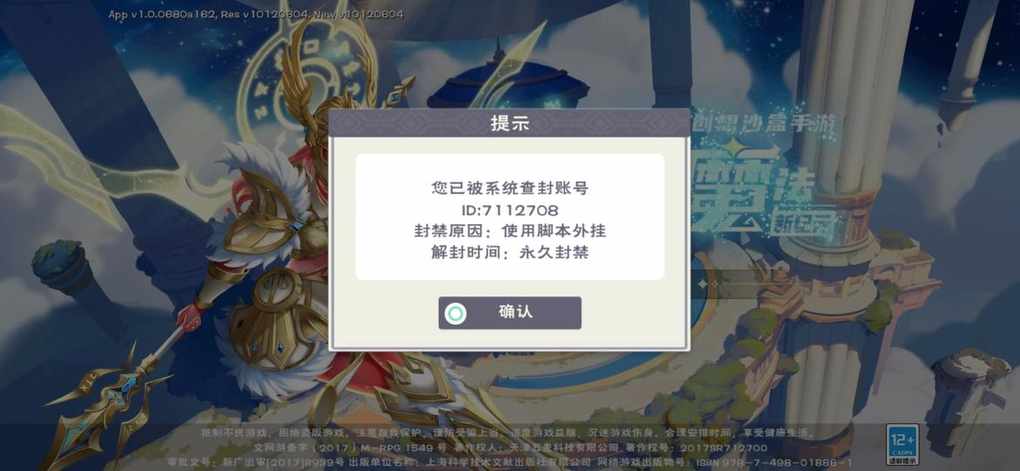Click the ISBN publication footer line
This screenshot has height=471, width=1020.
pyautogui.click(x=526, y=462)
